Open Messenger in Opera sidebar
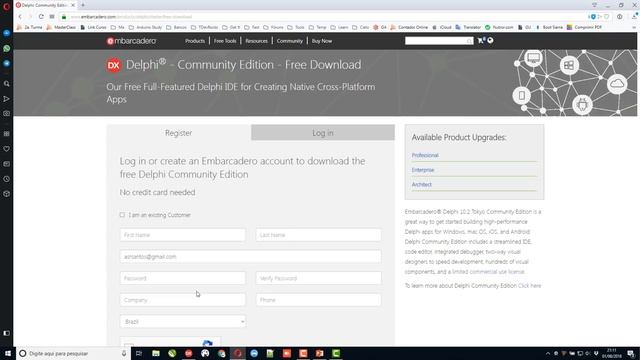This screenshot has height=360, width=640. [7, 33]
